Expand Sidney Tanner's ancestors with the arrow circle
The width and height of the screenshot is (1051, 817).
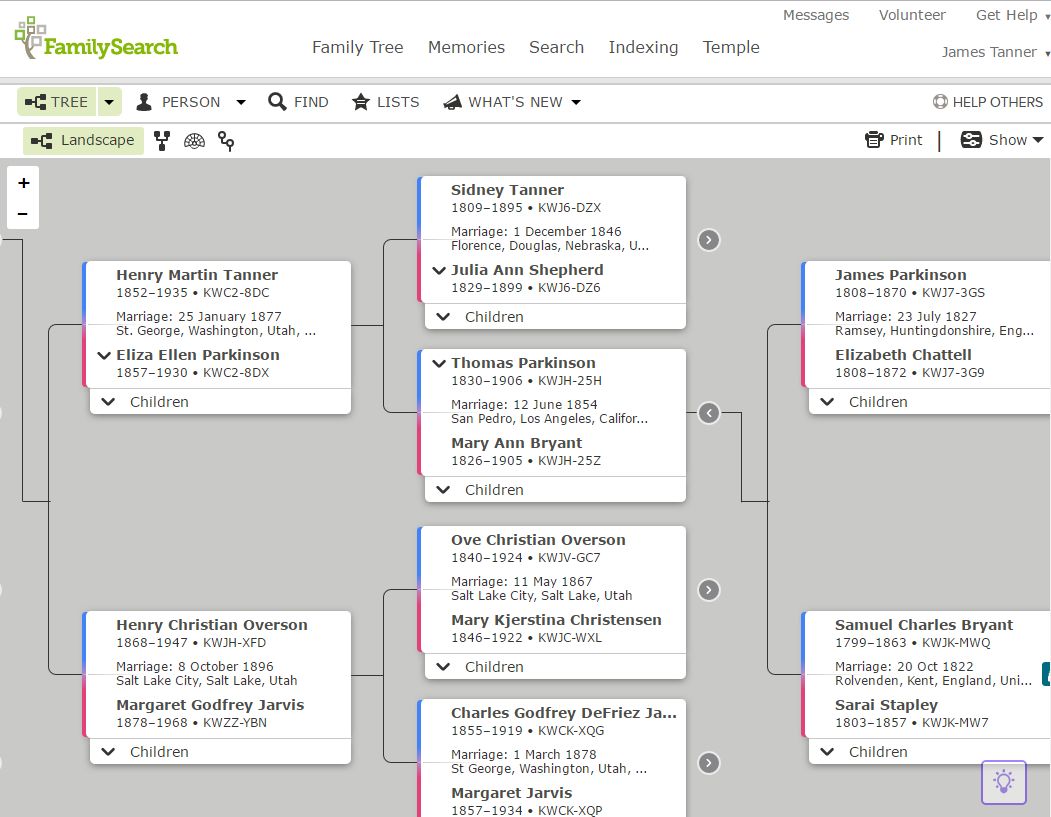[708, 240]
